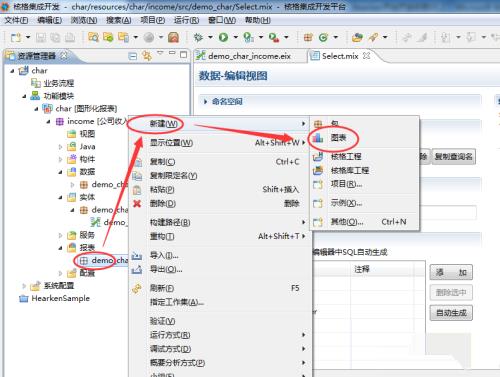
Task: Open the 文件(F) menu
Action: [x=16, y=20]
